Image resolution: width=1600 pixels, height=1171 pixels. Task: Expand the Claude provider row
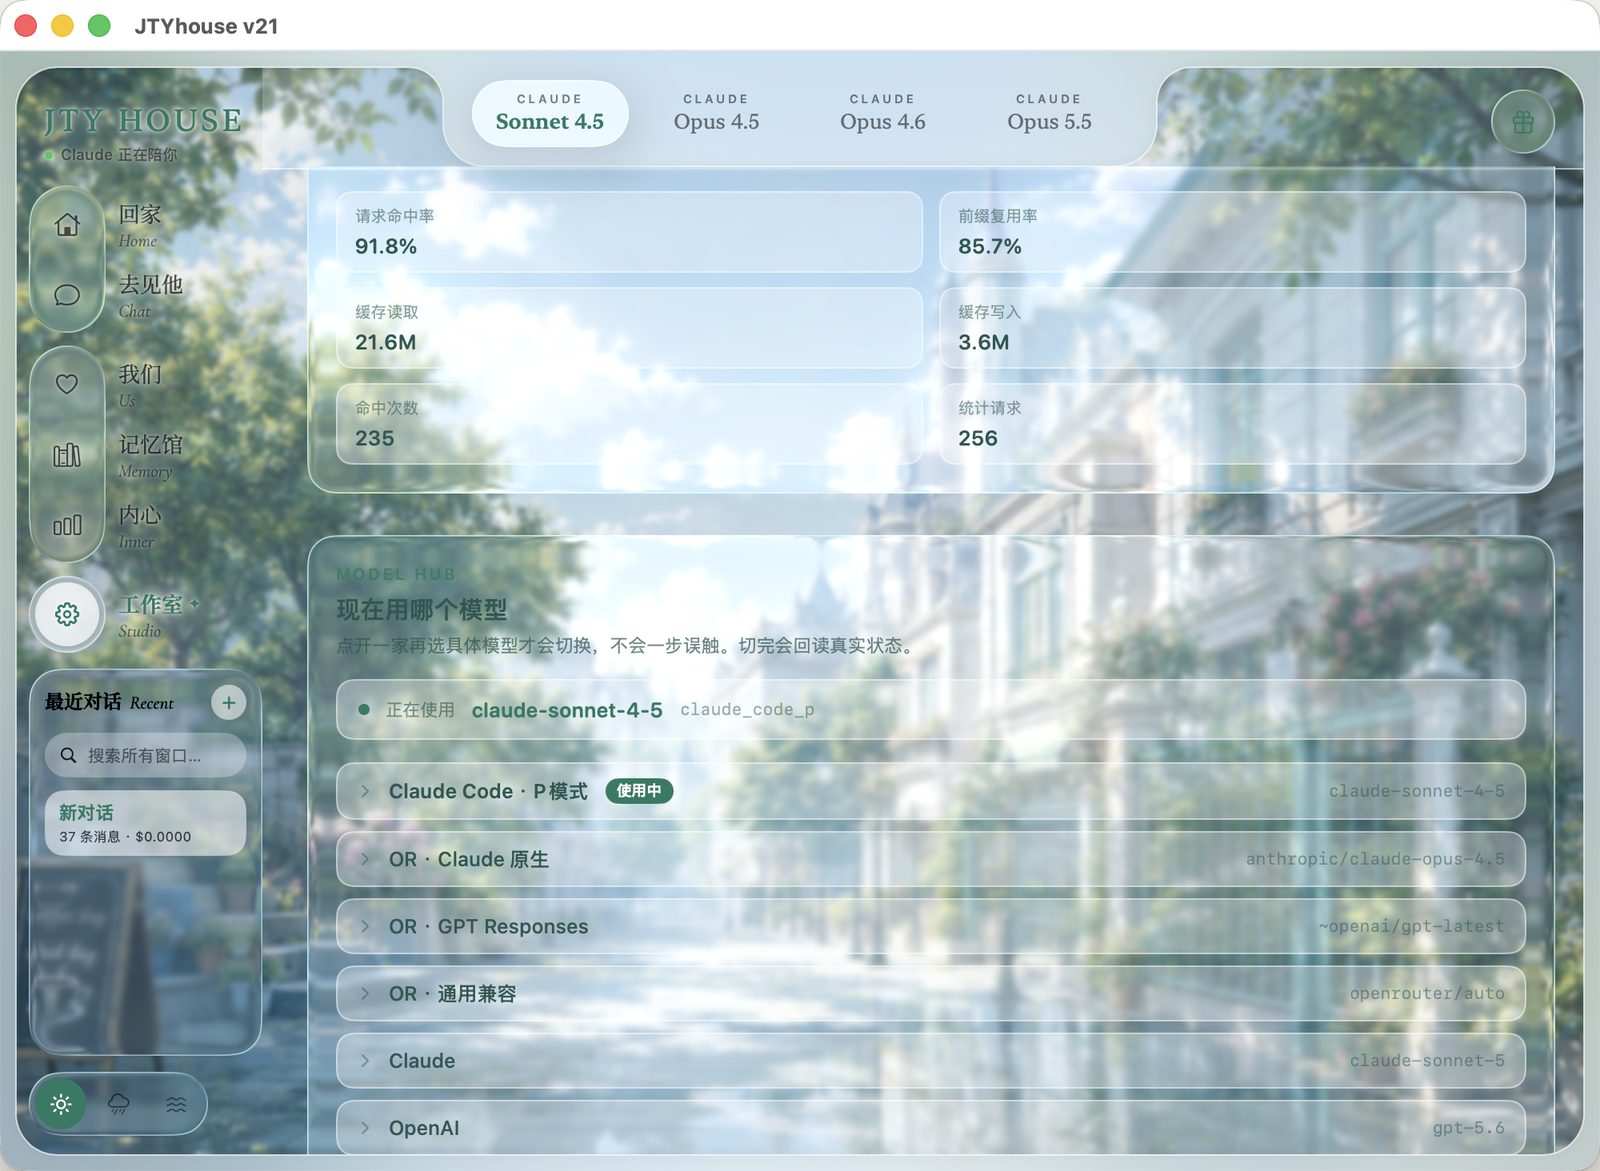click(930, 1061)
